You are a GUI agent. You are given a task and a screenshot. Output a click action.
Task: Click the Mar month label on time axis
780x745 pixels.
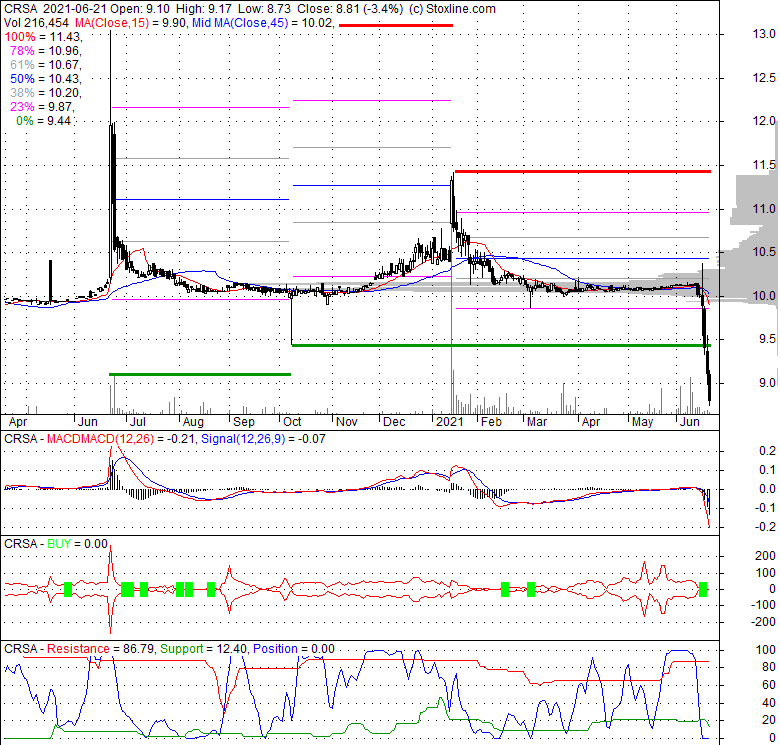pos(537,422)
